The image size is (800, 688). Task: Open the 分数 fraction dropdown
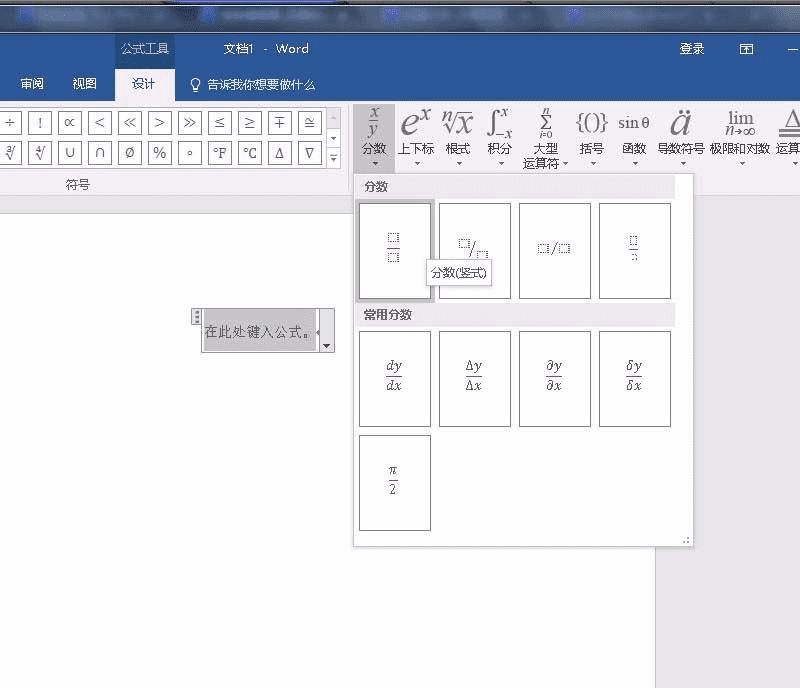[374, 137]
